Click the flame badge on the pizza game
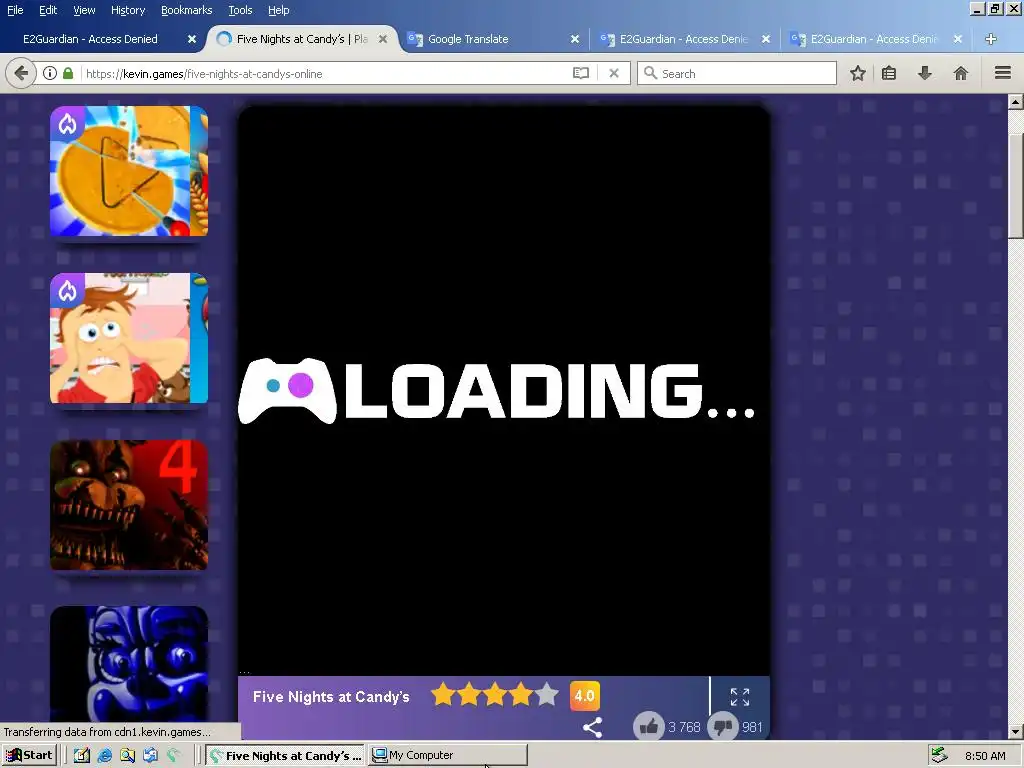The width and height of the screenshot is (1024, 768). (67, 123)
